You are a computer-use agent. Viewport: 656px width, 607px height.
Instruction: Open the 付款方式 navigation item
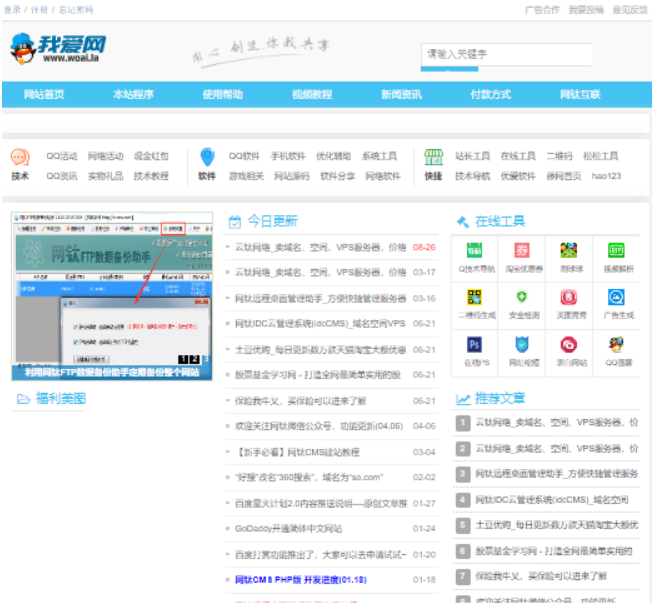tap(490, 95)
